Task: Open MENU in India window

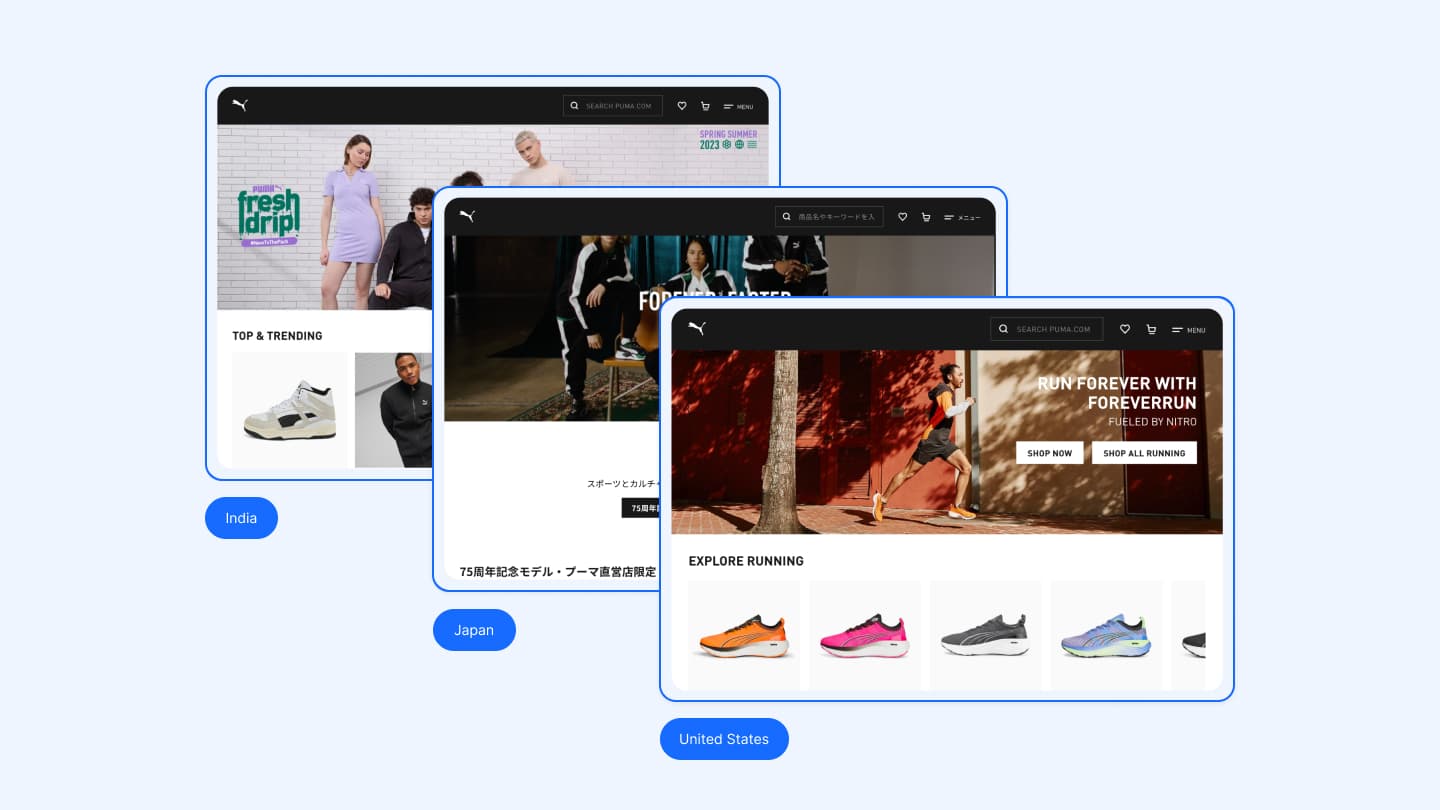Action: 738,106
